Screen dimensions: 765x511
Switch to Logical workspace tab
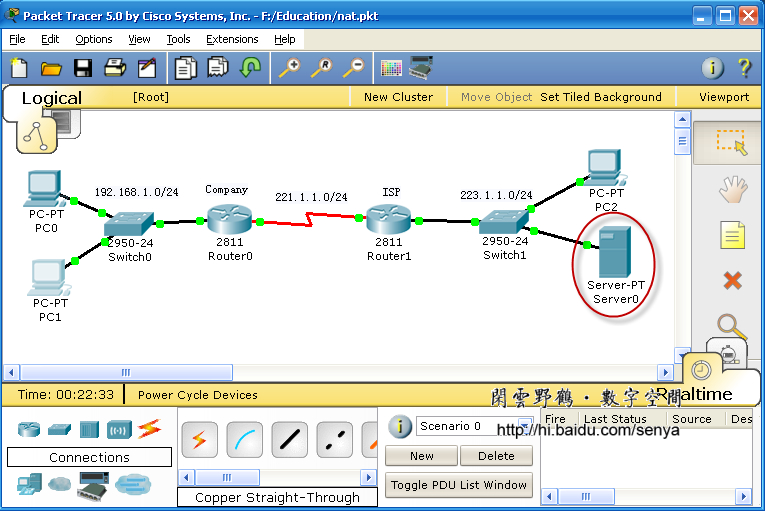click(x=52, y=98)
